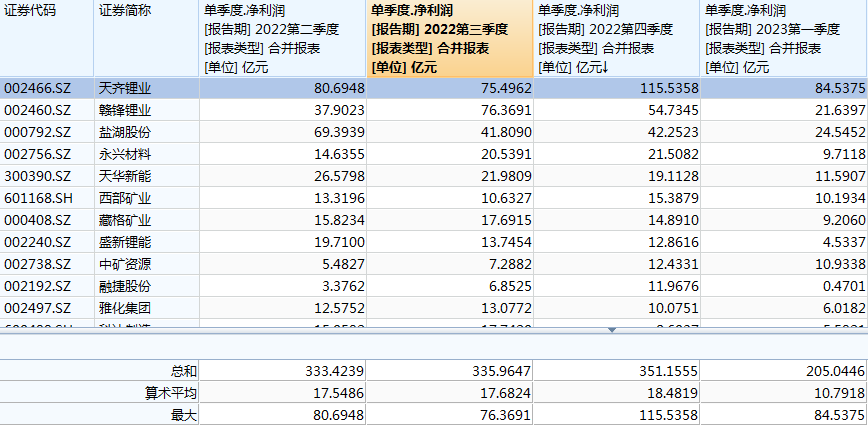Image resolution: width=868 pixels, height=425 pixels.
Task: Select stock code 601168.SH
Action: click(38, 198)
